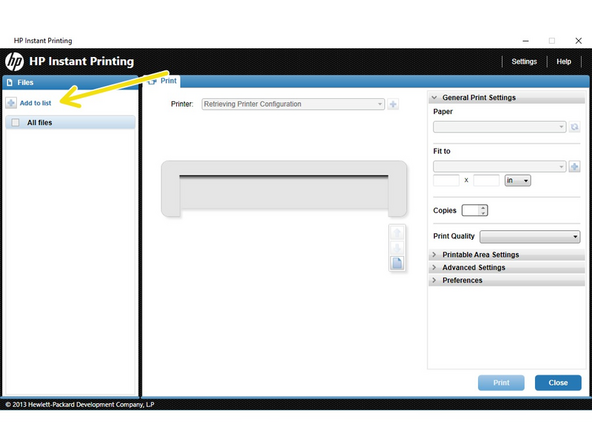This screenshot has height=444, width=592.
Task: Open the Settings menu
Action: (524, 62)
